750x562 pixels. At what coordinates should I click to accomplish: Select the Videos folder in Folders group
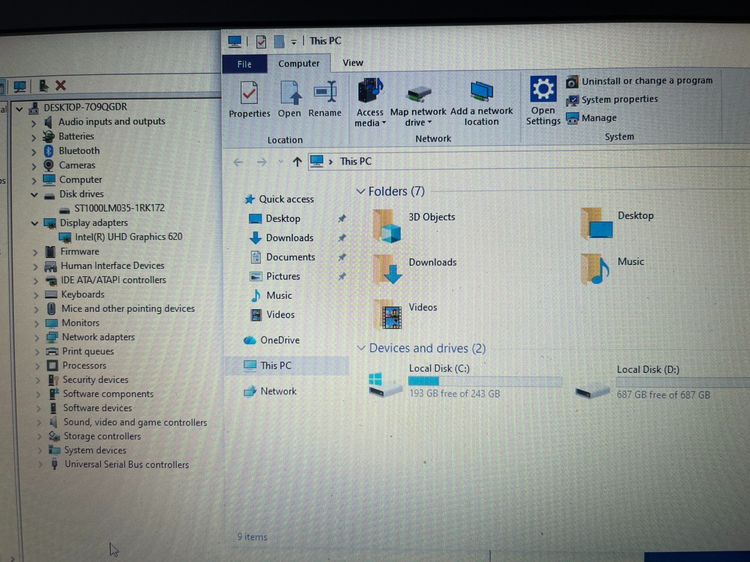pos(405,314)
